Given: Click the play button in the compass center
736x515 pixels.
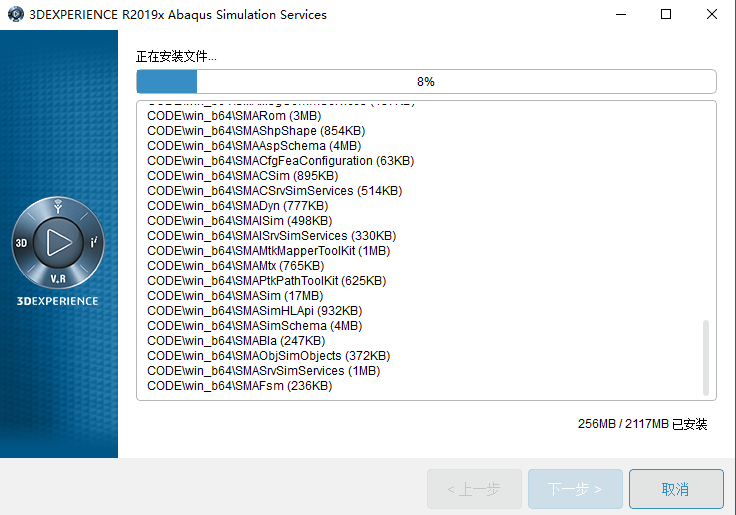Looking at the screenshot, I should [58, 242].
